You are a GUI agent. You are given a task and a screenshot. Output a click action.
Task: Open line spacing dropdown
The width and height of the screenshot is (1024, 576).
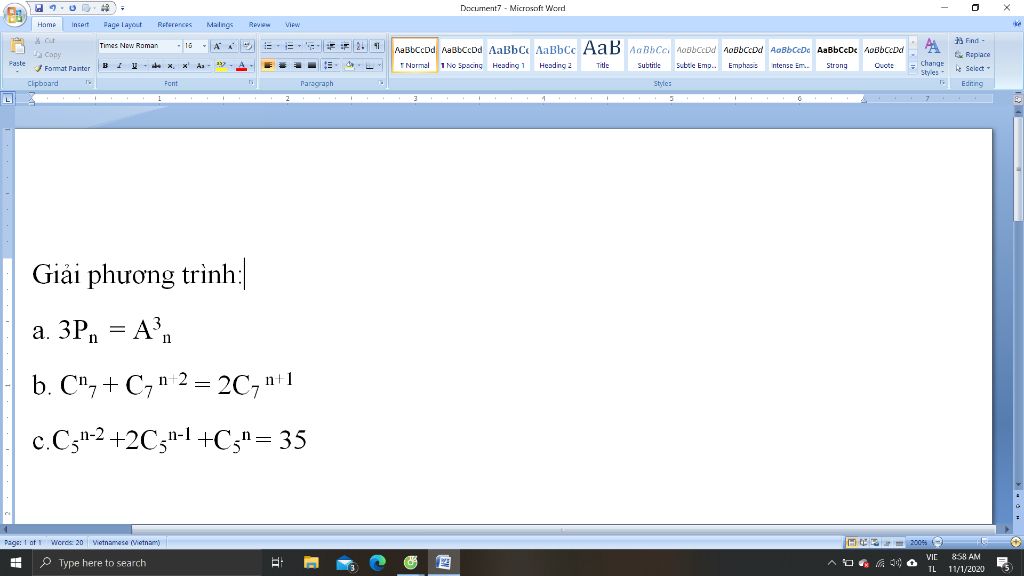pyautogui.click(x=336, y=65)
